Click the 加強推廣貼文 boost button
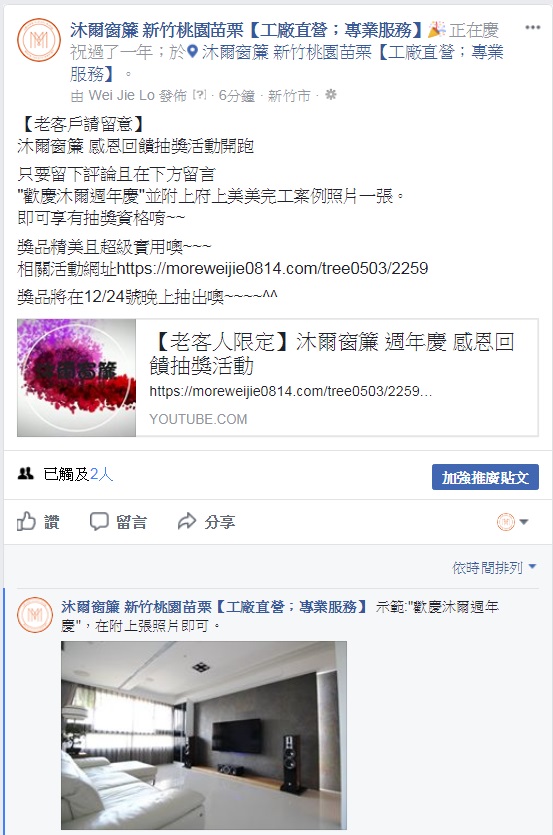The height and width of the screenshot is (835, 553). pyautogui.click(x=485, y=477)
